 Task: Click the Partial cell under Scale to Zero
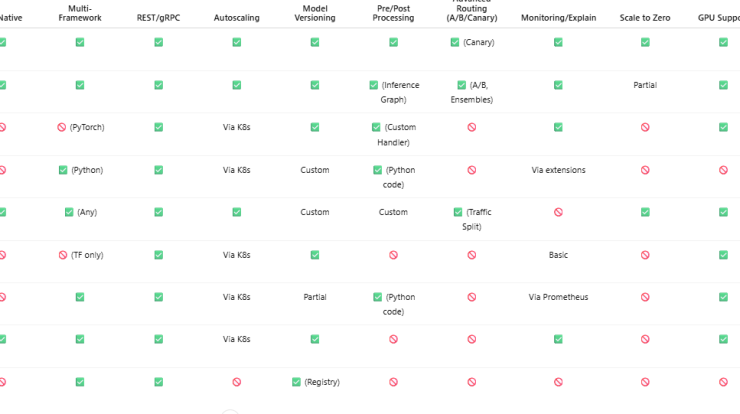[x=645, y=85]
